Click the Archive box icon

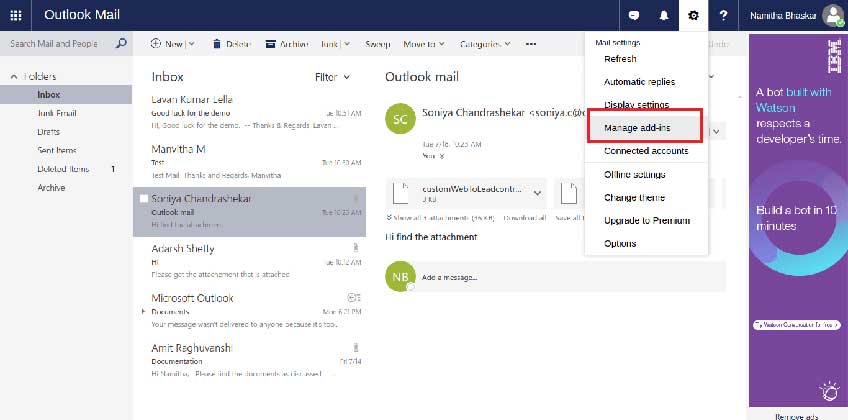point(270,44)
